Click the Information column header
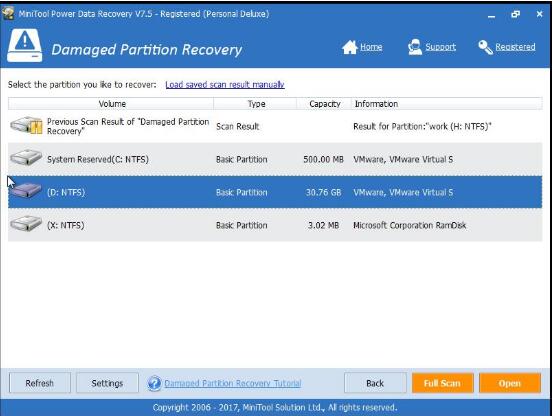552x416 pixels. click(x=446, y=104)
